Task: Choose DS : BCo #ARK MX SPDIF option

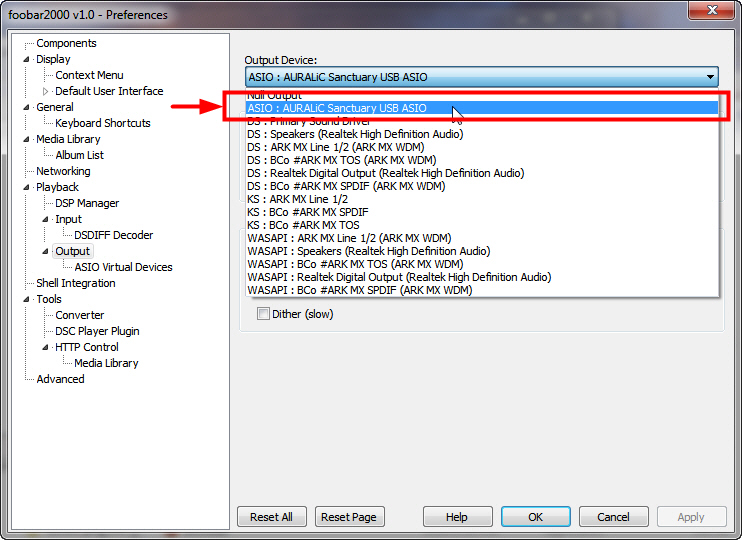Action: (x=482, y=186)
